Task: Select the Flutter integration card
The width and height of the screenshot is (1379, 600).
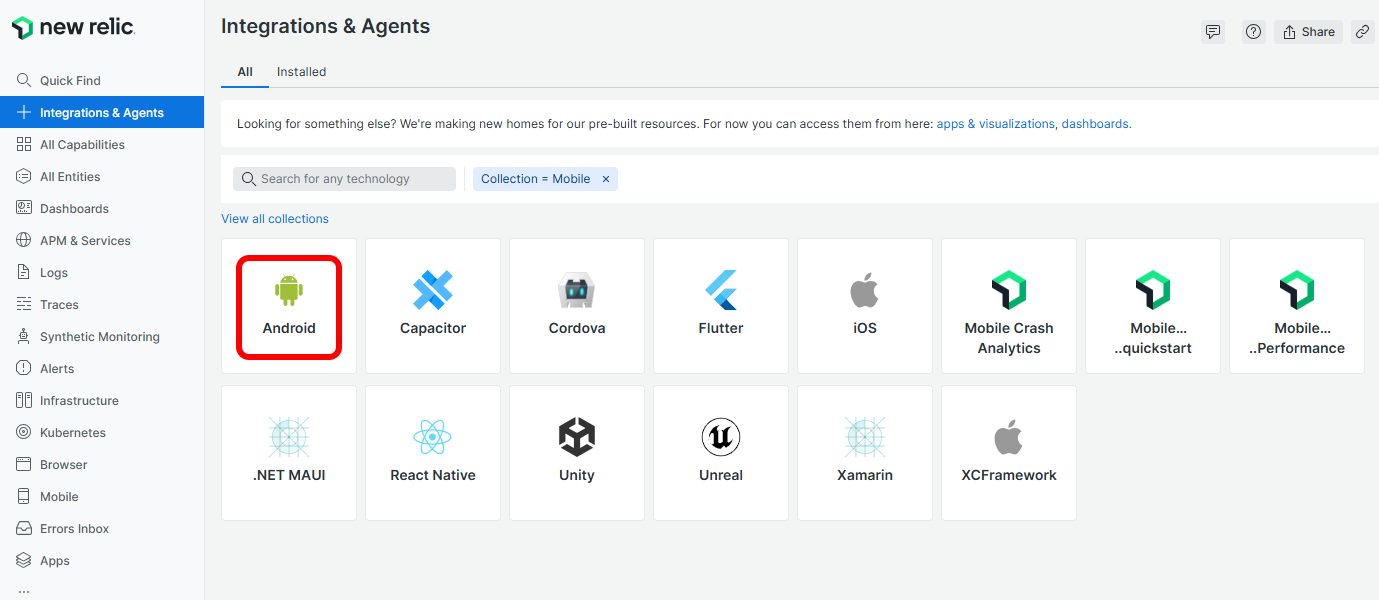Action: [x=721, y=306]
